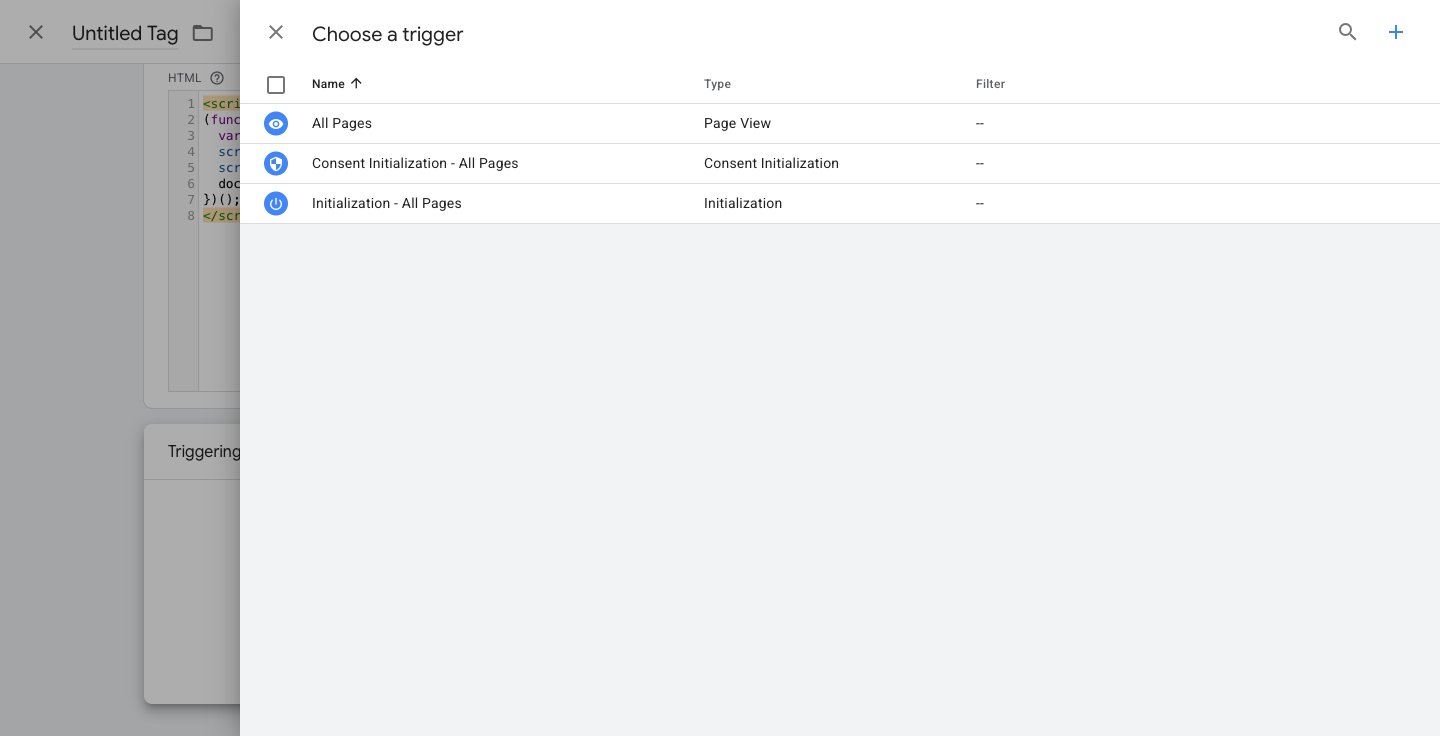Close the Untitled Tag editor behind
The width and height of the screenshot is (1440, 736).
point(36,32)
